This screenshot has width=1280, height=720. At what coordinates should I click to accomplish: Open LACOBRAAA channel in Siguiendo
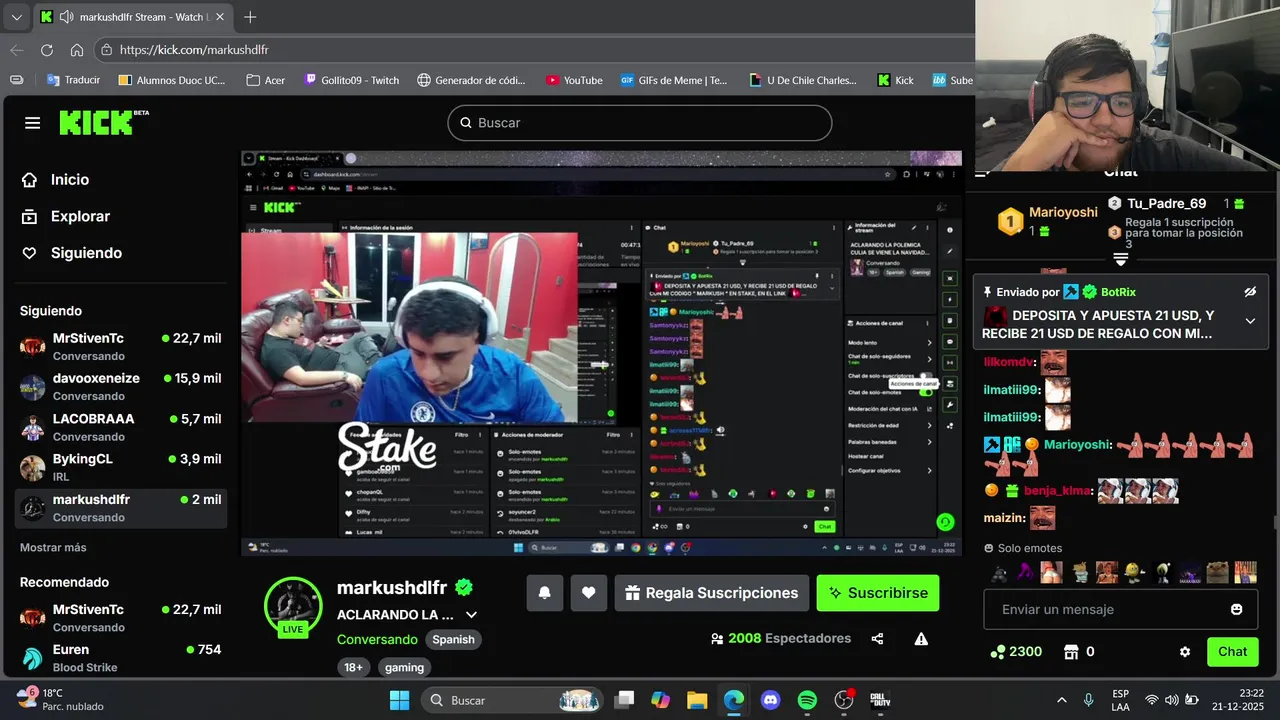(x=122, y=427)
